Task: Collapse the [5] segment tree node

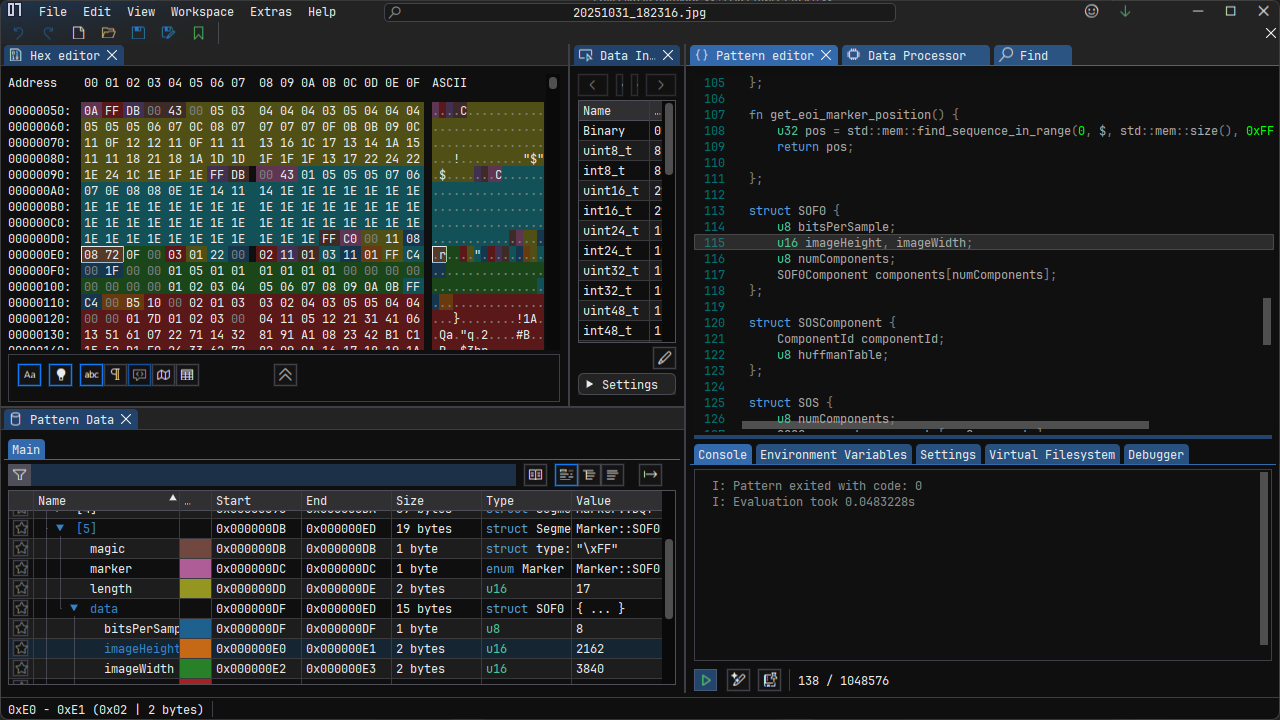Action: click(60, 529)
